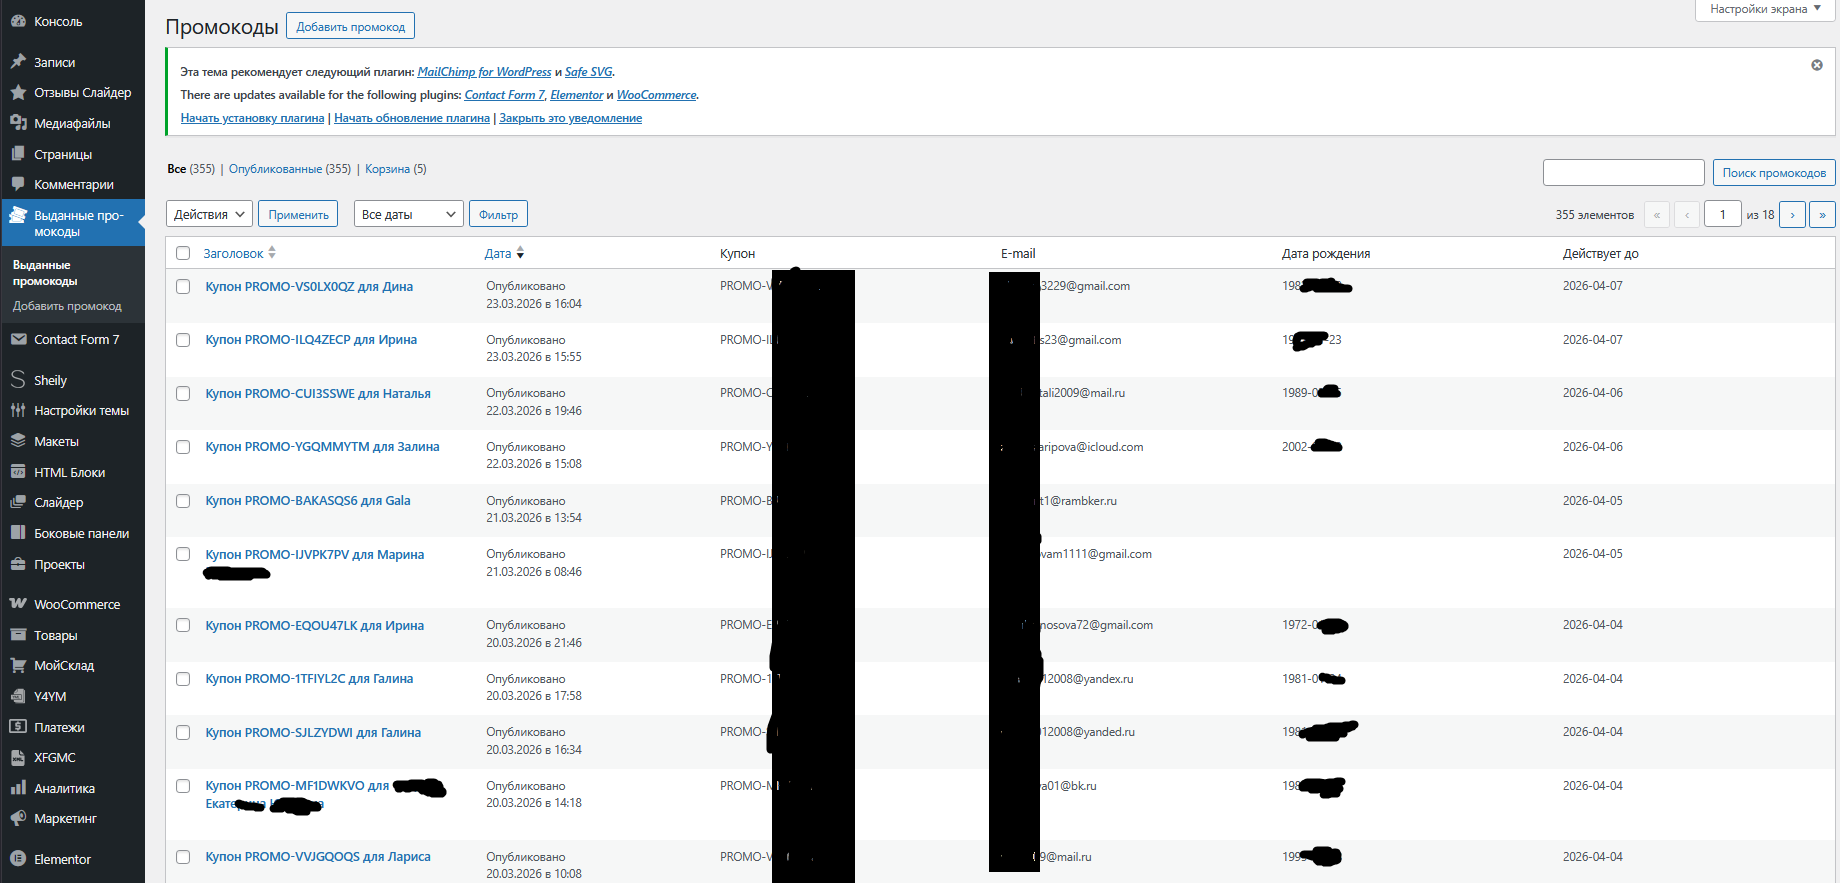Click the star icon for Отзывы Слайдер
1840x883 pixels.
pyautogui.click(x=18, y=92)
